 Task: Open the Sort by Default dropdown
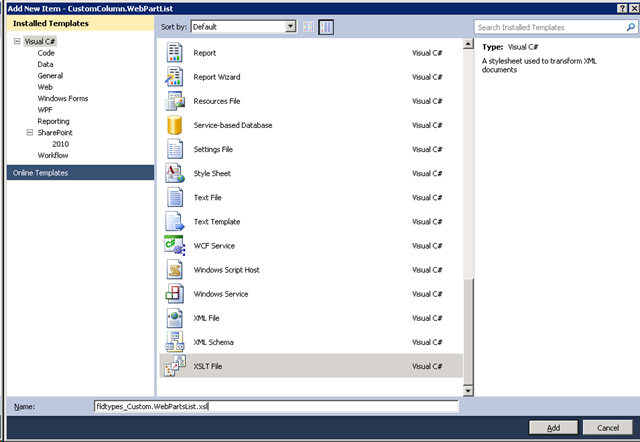(x=290, y=27)
